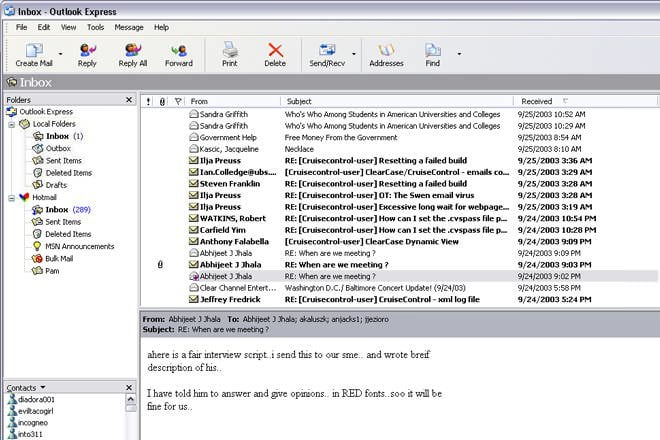Forward the selected email
Screen dimensions: 660x440
click(x=179, y=54)
